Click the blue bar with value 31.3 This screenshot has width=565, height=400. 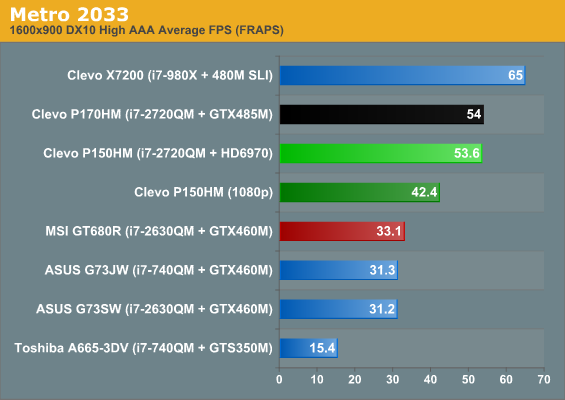(x=339, y=270)
